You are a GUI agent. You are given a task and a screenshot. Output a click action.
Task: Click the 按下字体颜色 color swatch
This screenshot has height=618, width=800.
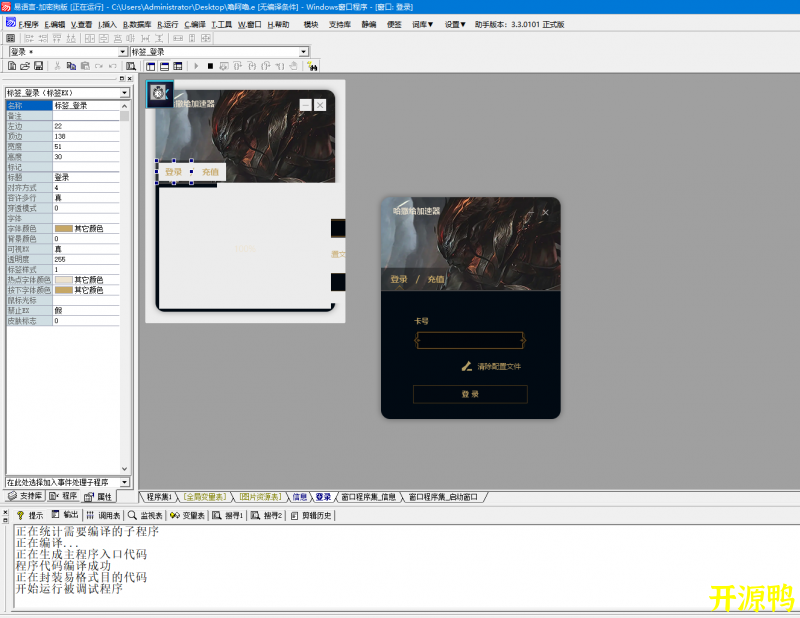tap(64, 290)
